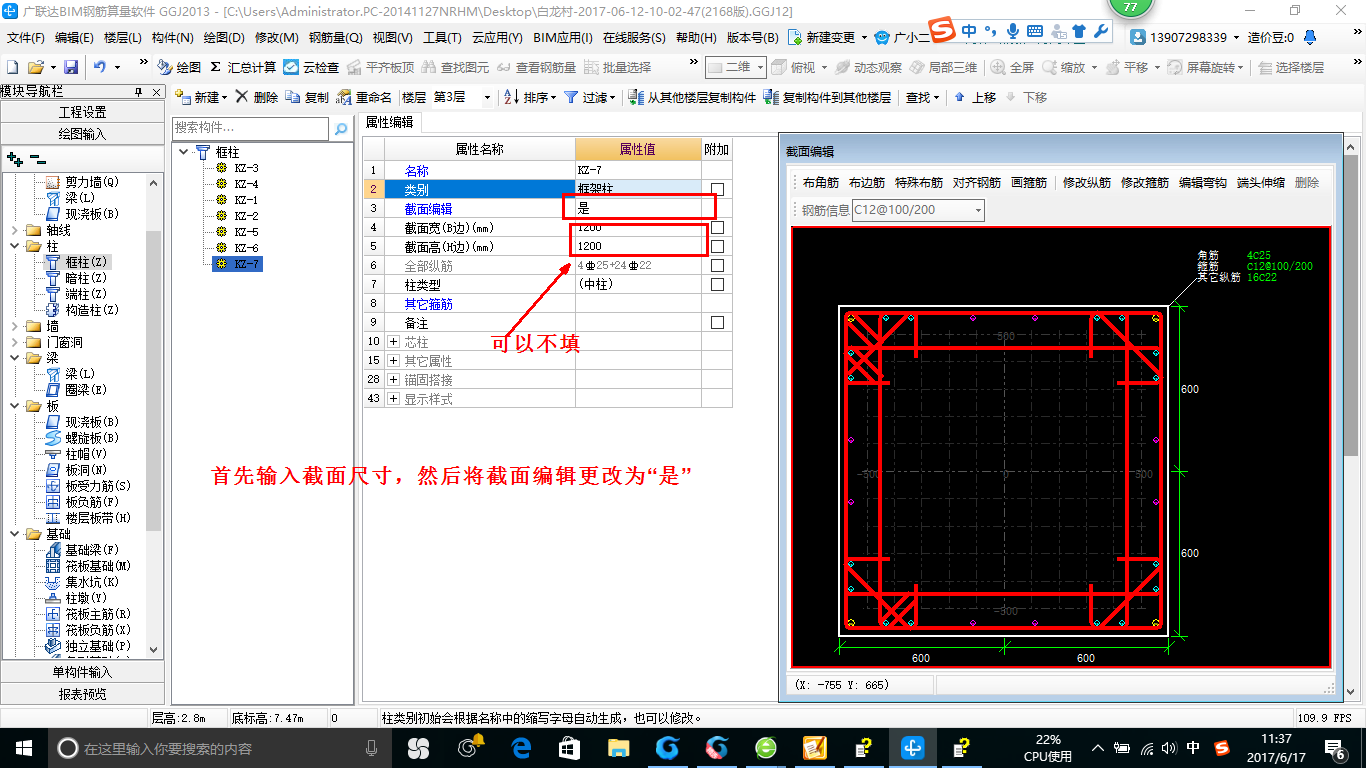1366x768 pixels.
Task: Toggle 附加 checkbox for 截面高 row
Action: [717, 246]
